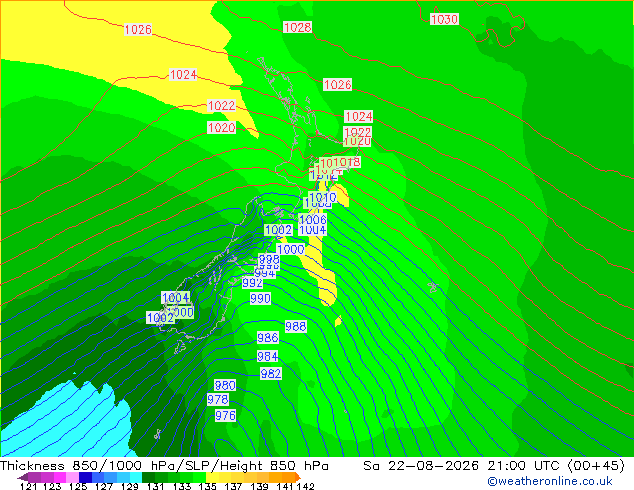Image resolution: width=634 pixels, height=490 pixels.
Task: Pick the magenta legend swatch left of 125
Action: [x=60, y=477]
